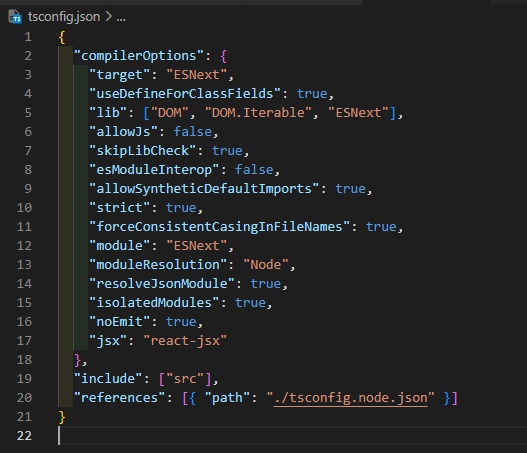Click the "references" key on line 20

[119, 398]
